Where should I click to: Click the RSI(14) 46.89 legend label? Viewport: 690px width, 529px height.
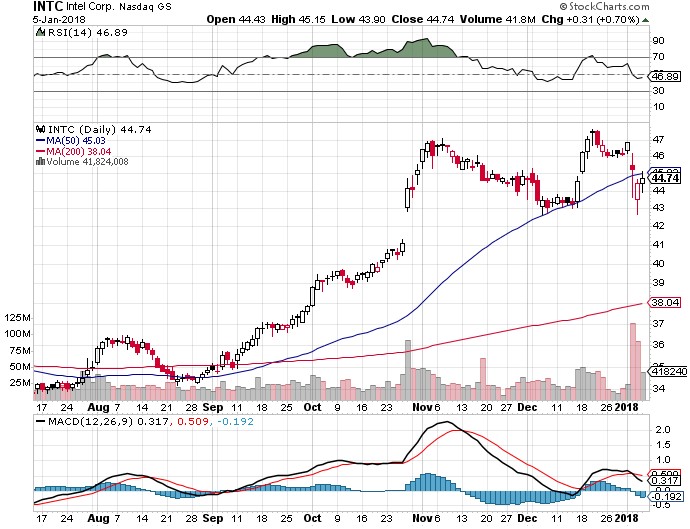[87, 32]
